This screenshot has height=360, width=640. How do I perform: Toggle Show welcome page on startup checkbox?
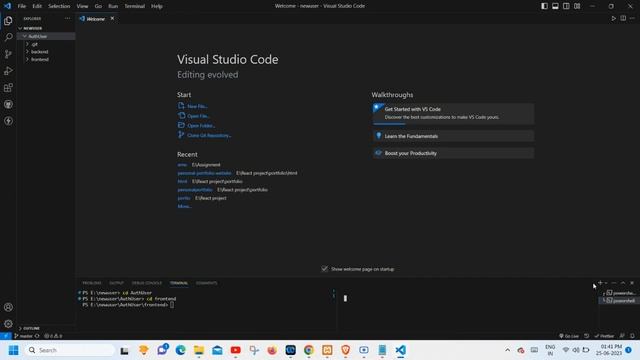(x=324, y=269)
